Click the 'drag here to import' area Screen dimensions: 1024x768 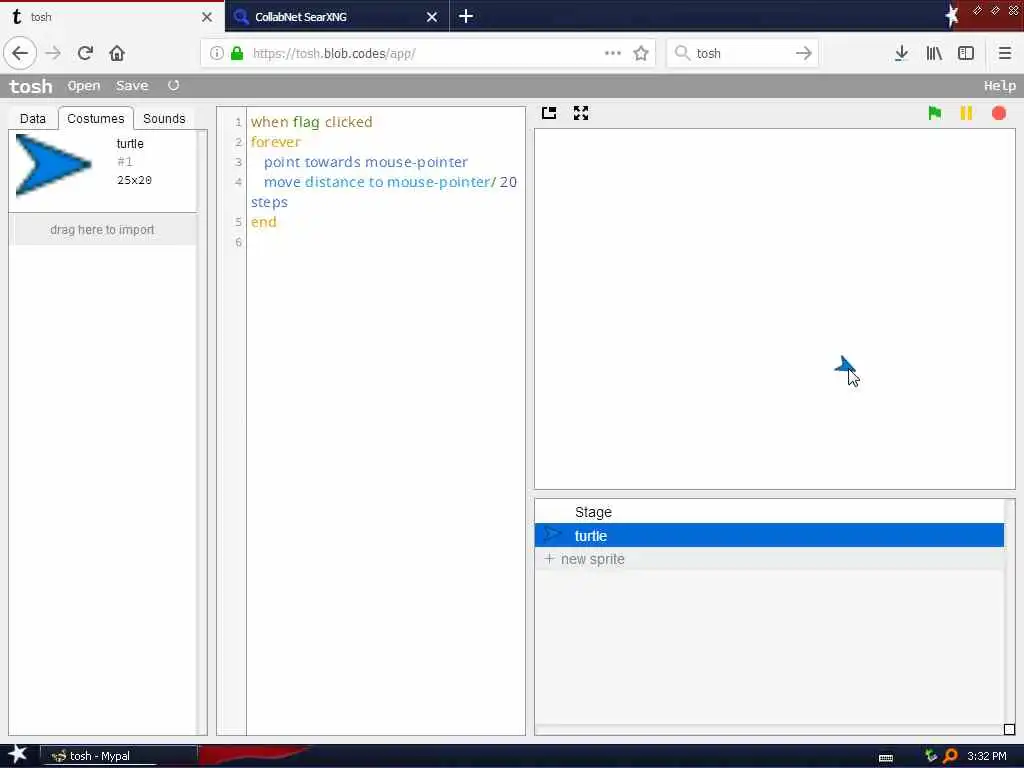coord(103,230)
